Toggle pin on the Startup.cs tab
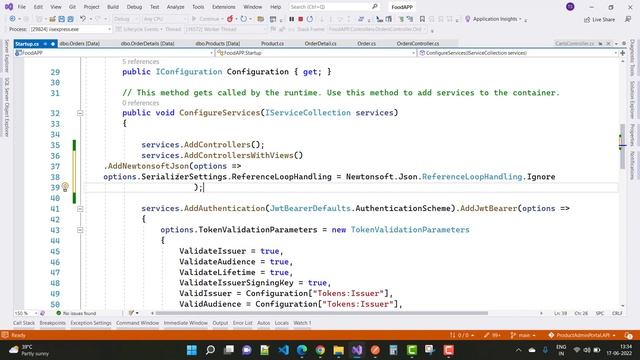This screenshot has height=360, width=640. pyautogui.click(x=45, y=44)
